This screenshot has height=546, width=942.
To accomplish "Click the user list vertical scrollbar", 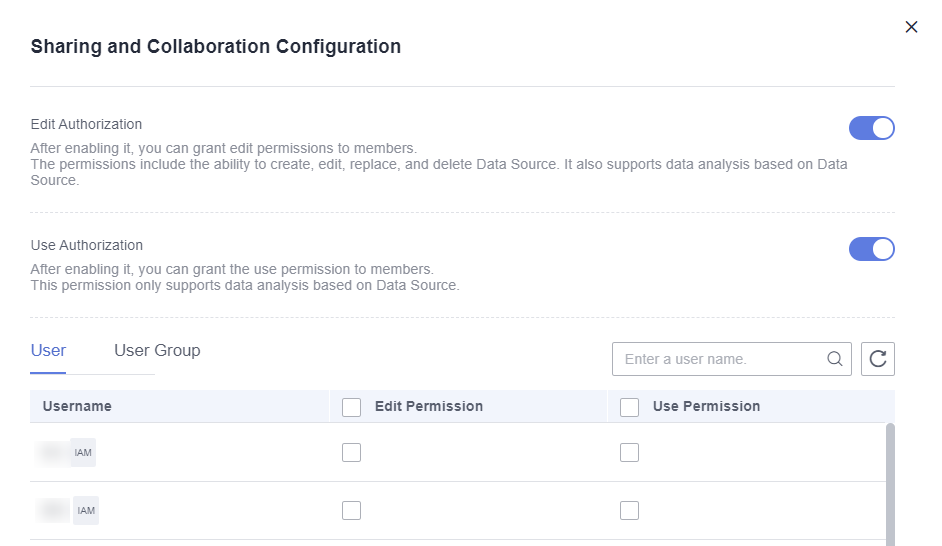I will tap(890, 484).
